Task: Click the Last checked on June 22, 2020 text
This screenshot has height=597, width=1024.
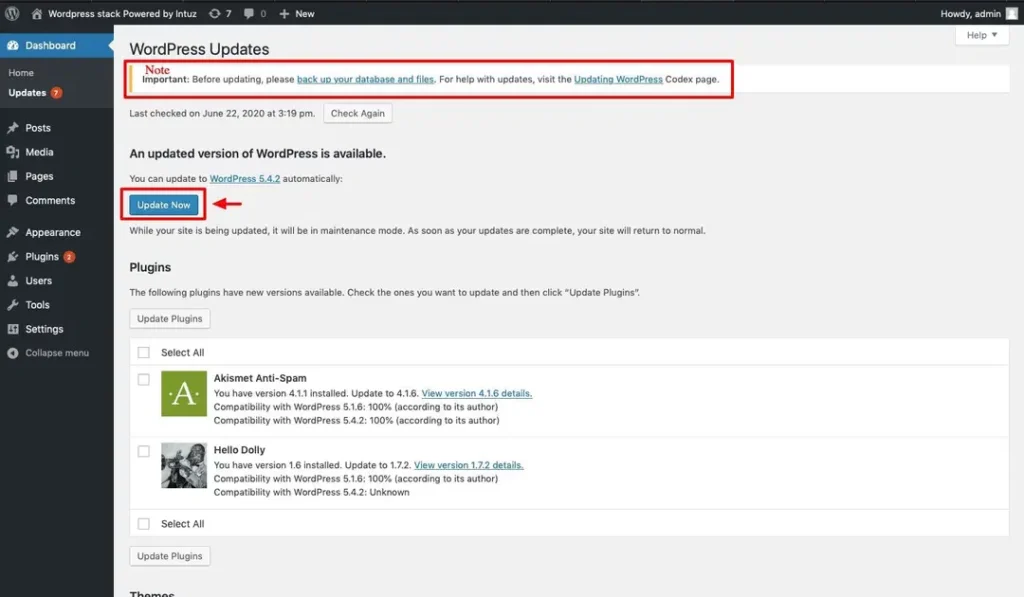Action: coord(222,113)
